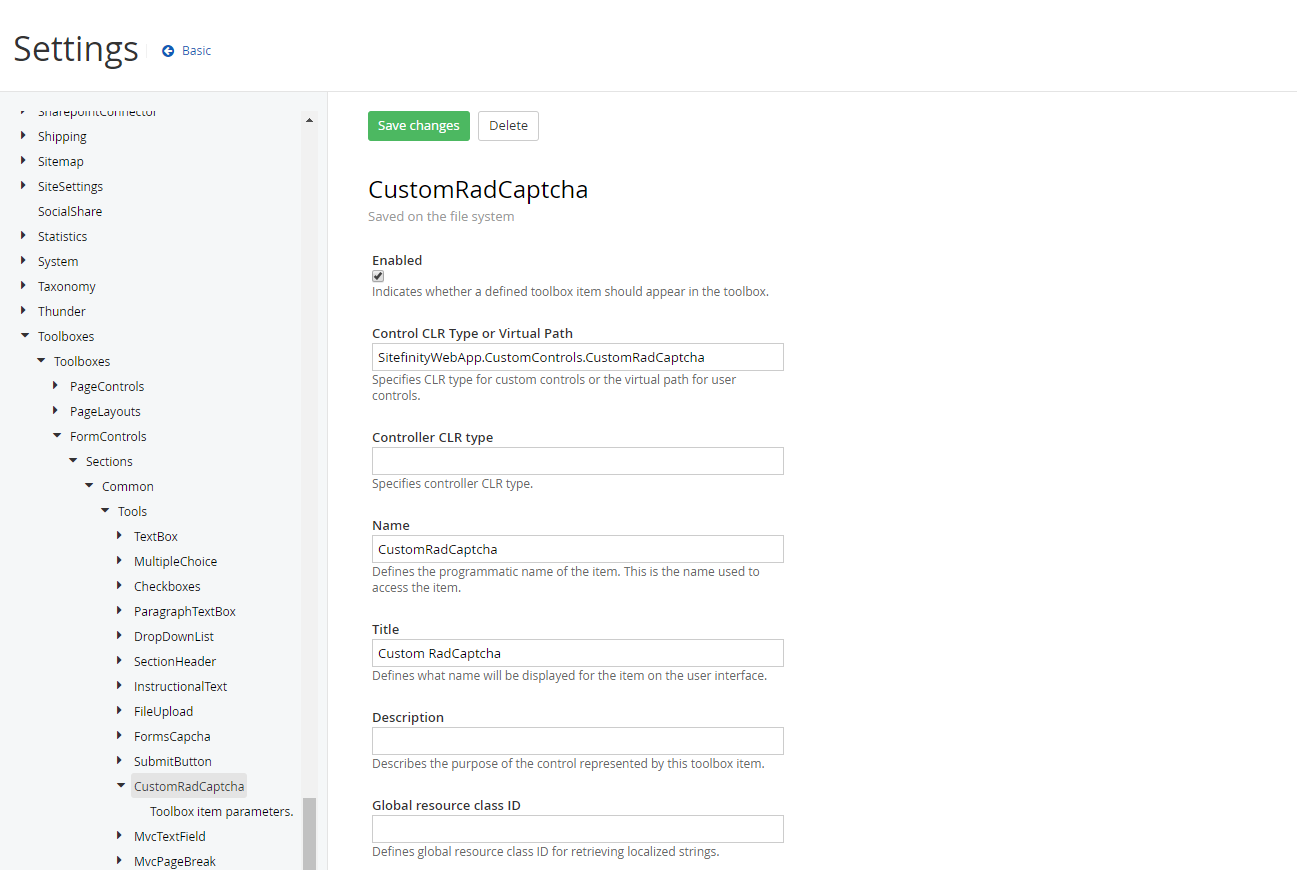The image size is (1297, 870).
Task: Click the green Save changes button
Action: tap(418, 125)
